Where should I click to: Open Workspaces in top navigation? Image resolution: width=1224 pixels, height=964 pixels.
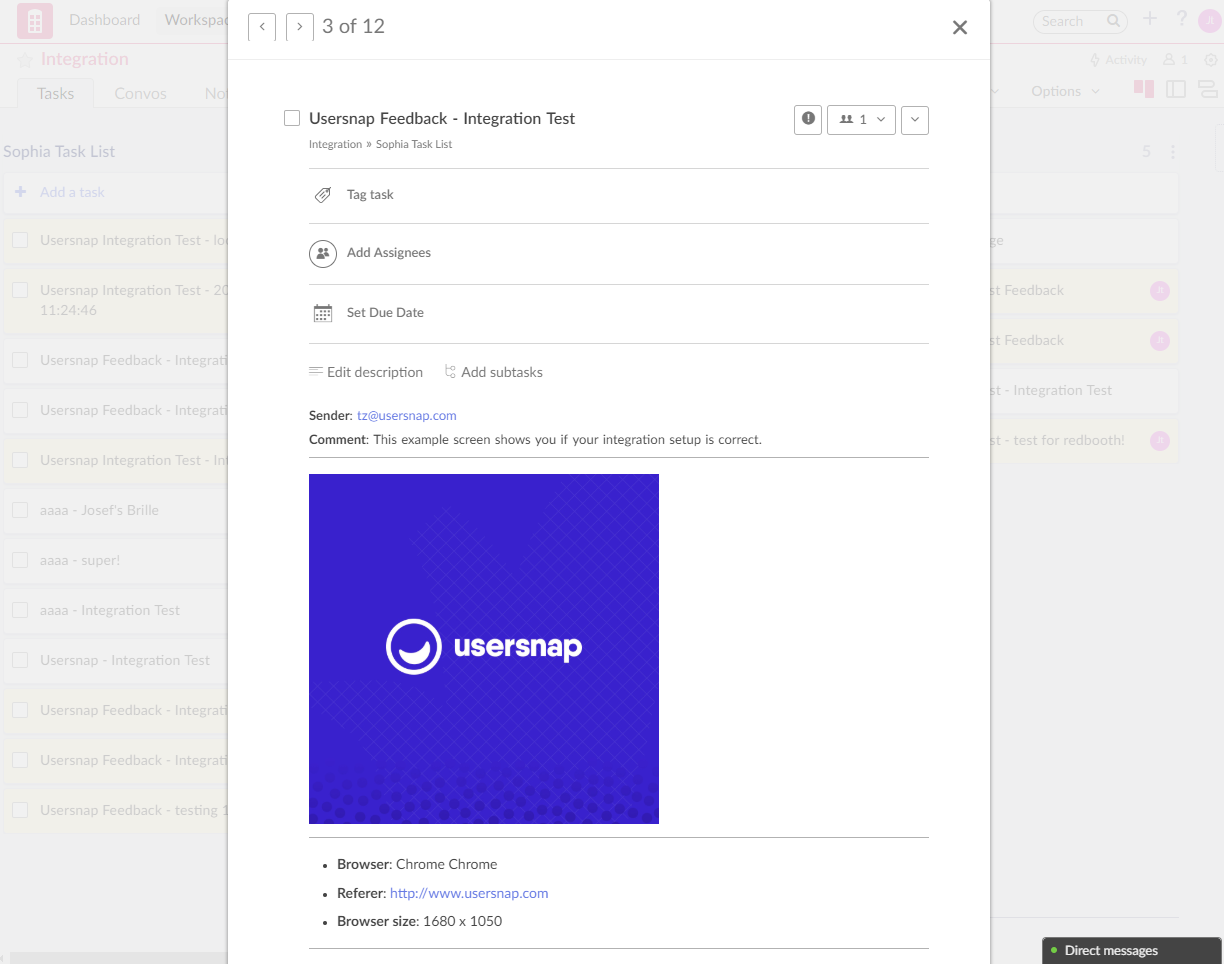[x=196, y=20]
